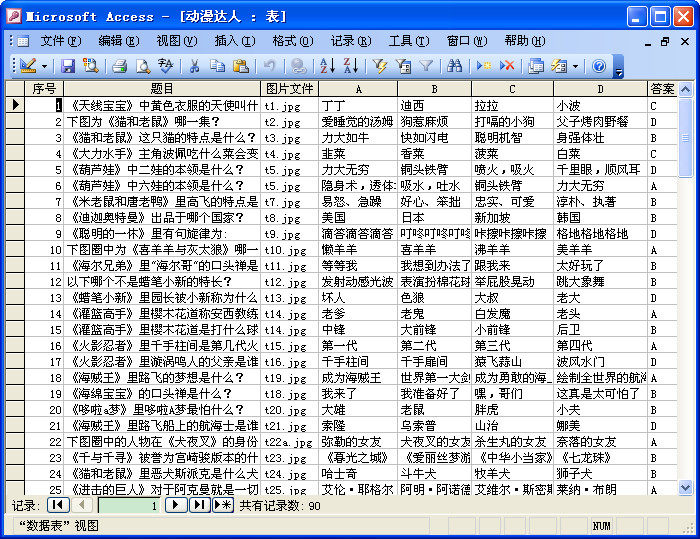Click cell 菠菜 in column C
Viewport: 700px width, 539px height.
coord(512,154)
